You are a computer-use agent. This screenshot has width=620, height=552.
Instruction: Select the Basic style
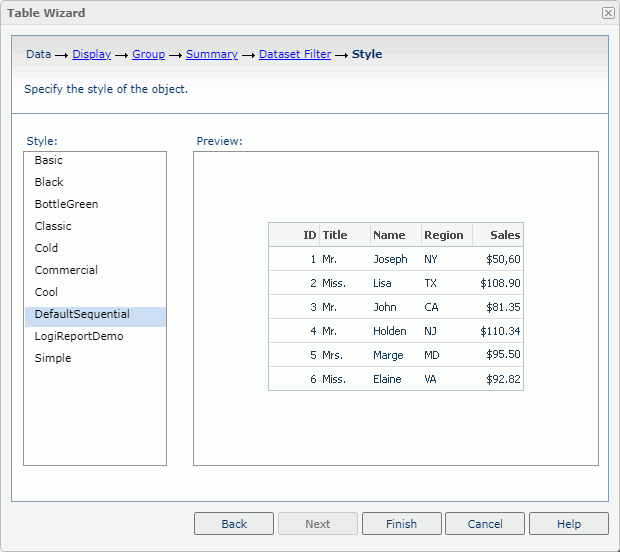(49, 160)
